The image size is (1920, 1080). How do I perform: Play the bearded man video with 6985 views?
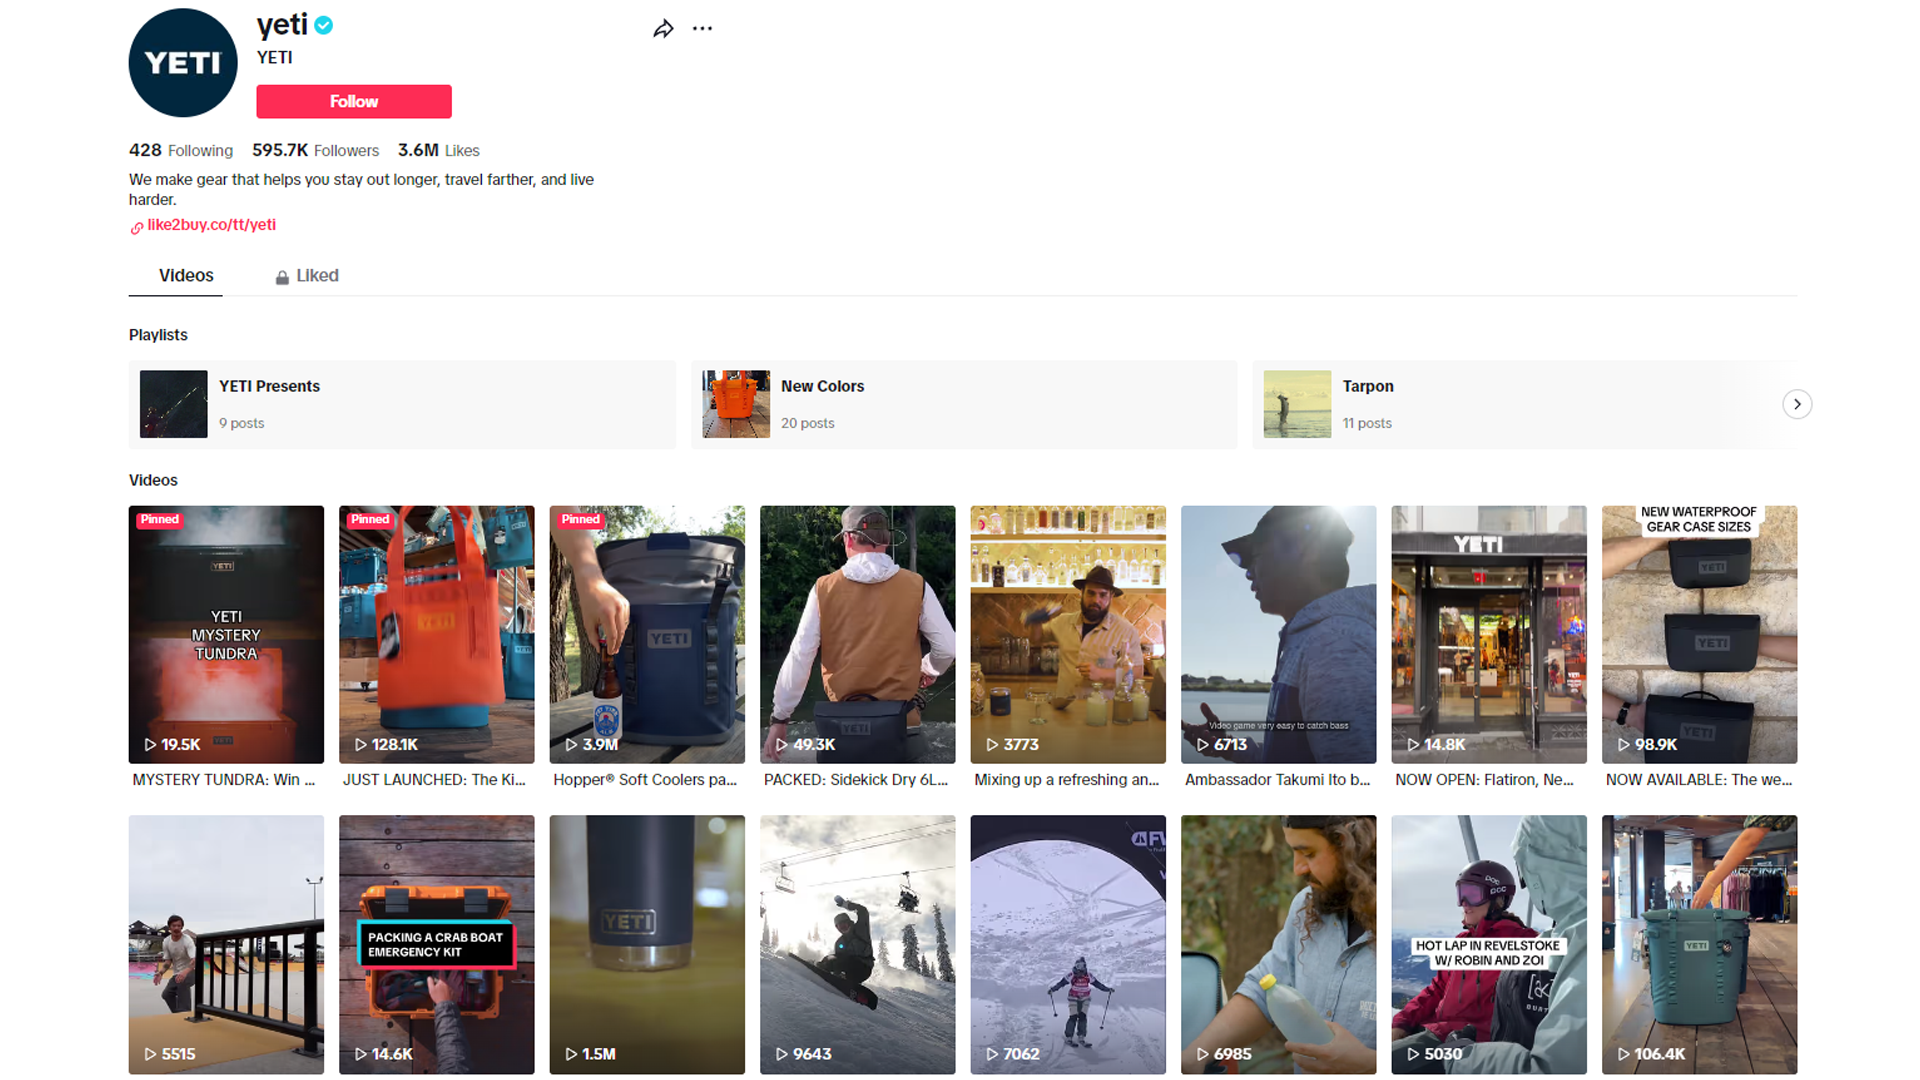[1279, 945]
